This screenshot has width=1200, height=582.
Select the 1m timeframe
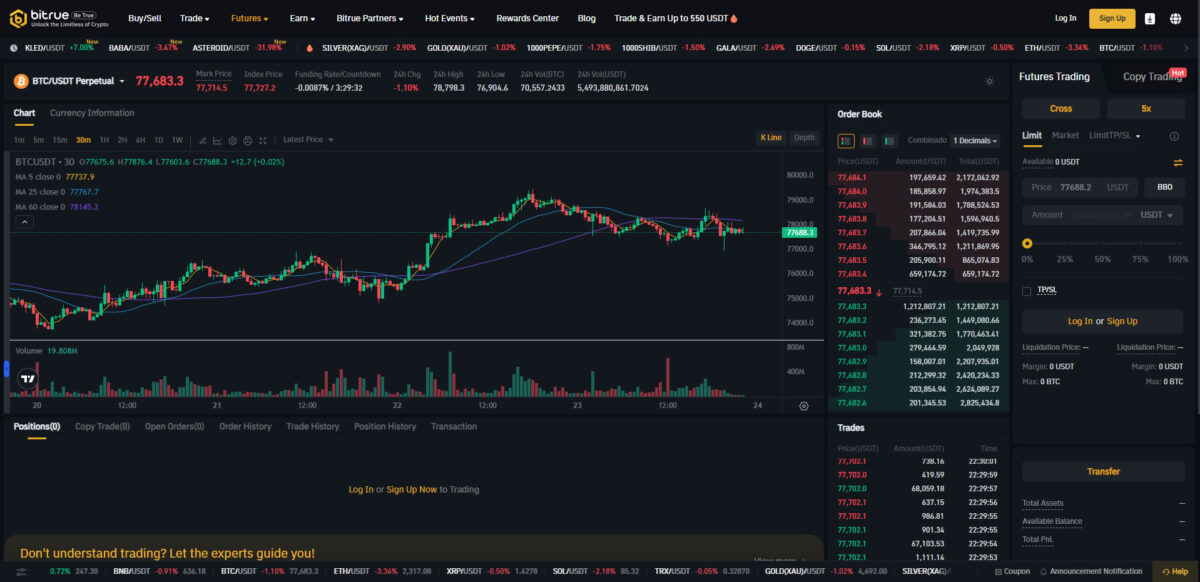click(x=19, y=140)
